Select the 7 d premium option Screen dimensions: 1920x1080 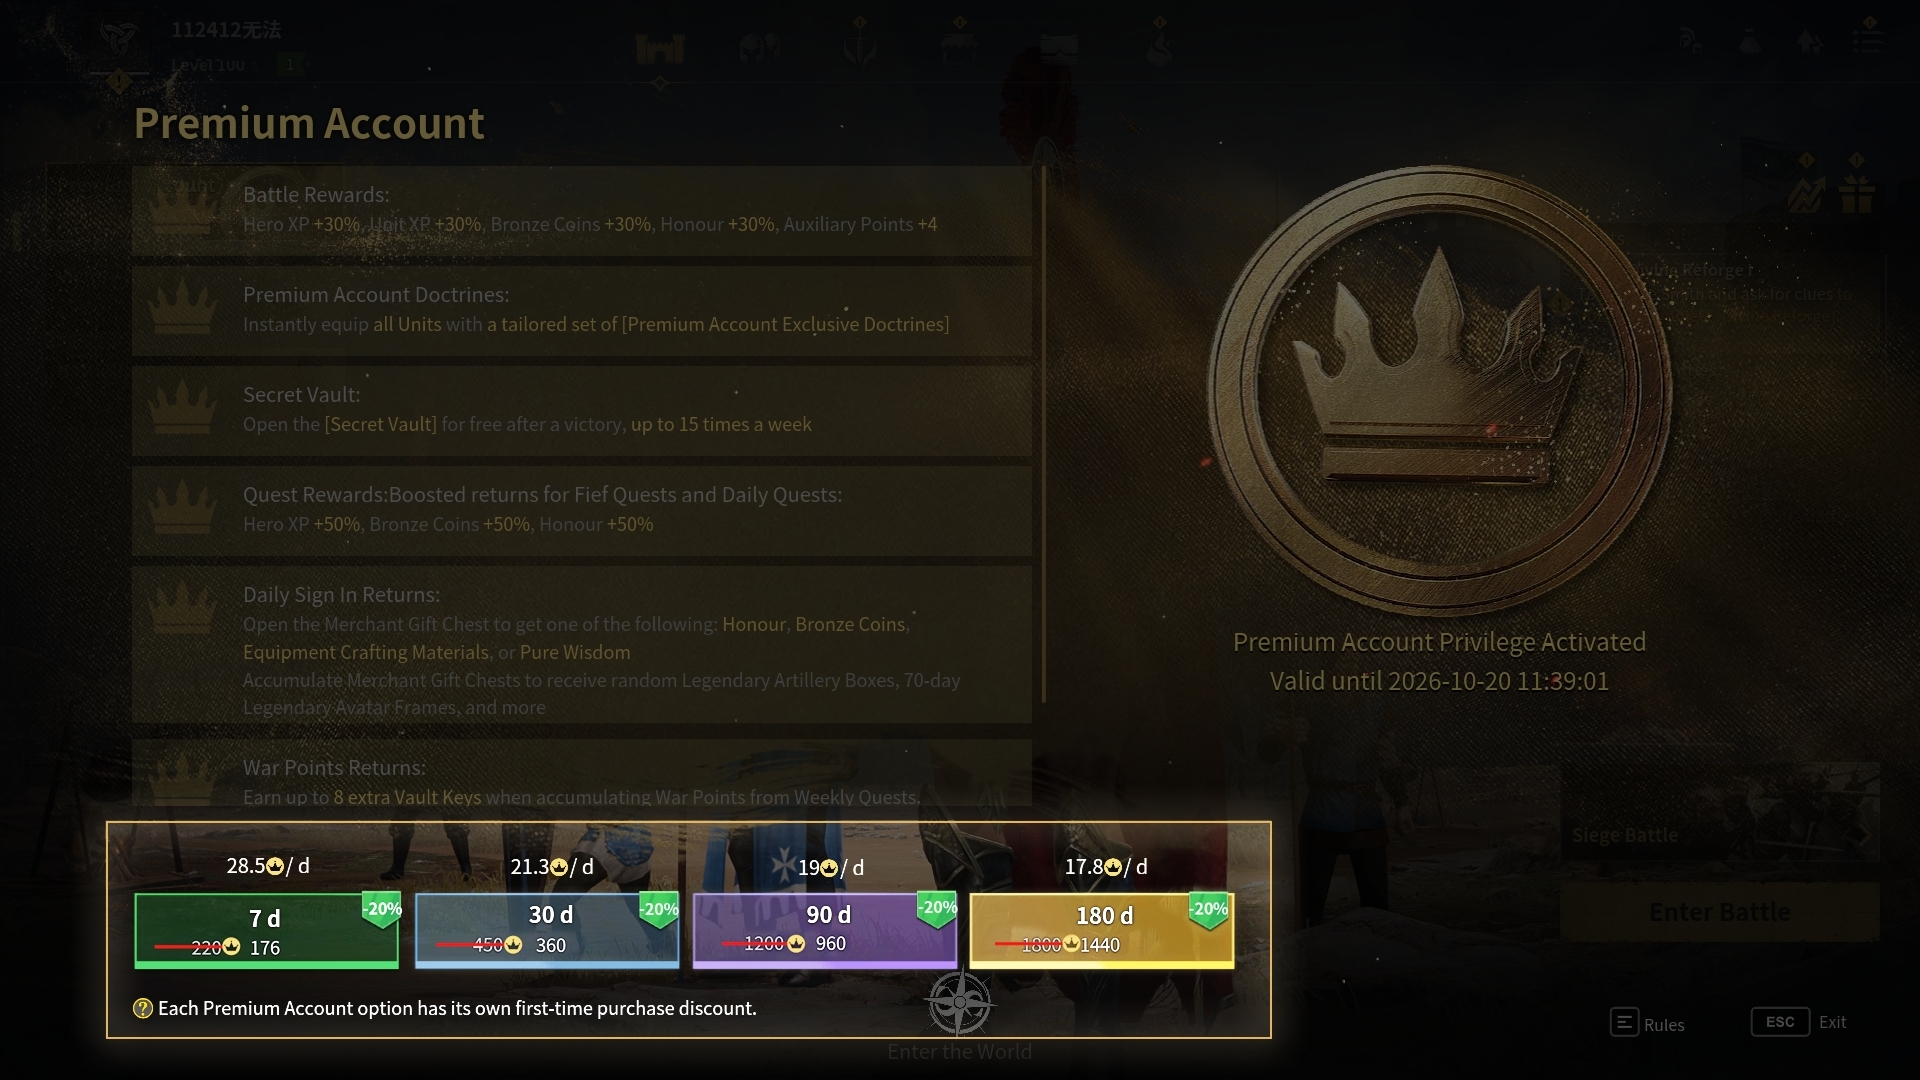click(x=266, y=930)
